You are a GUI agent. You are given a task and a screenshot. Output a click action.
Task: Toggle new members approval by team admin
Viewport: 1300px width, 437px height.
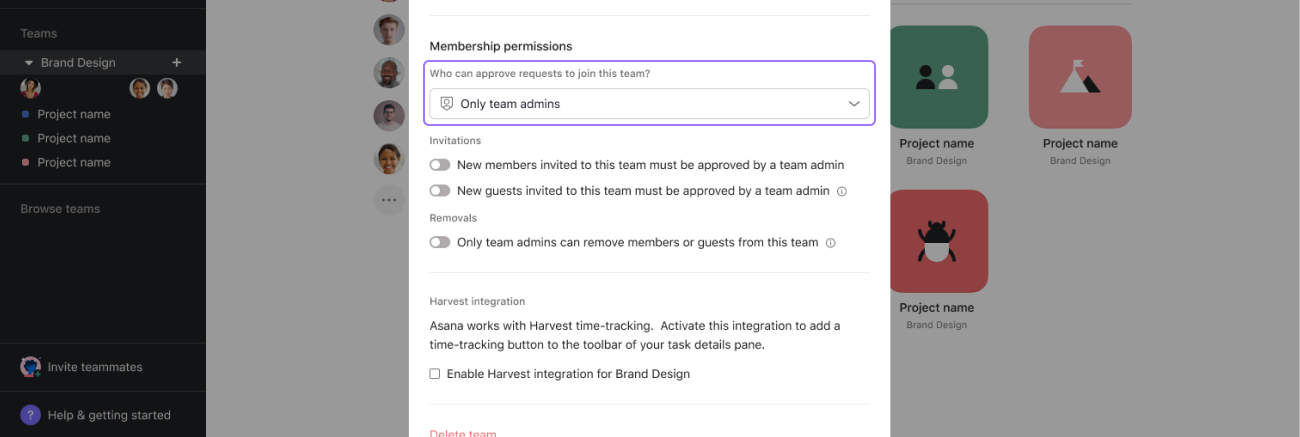point(440,165)
